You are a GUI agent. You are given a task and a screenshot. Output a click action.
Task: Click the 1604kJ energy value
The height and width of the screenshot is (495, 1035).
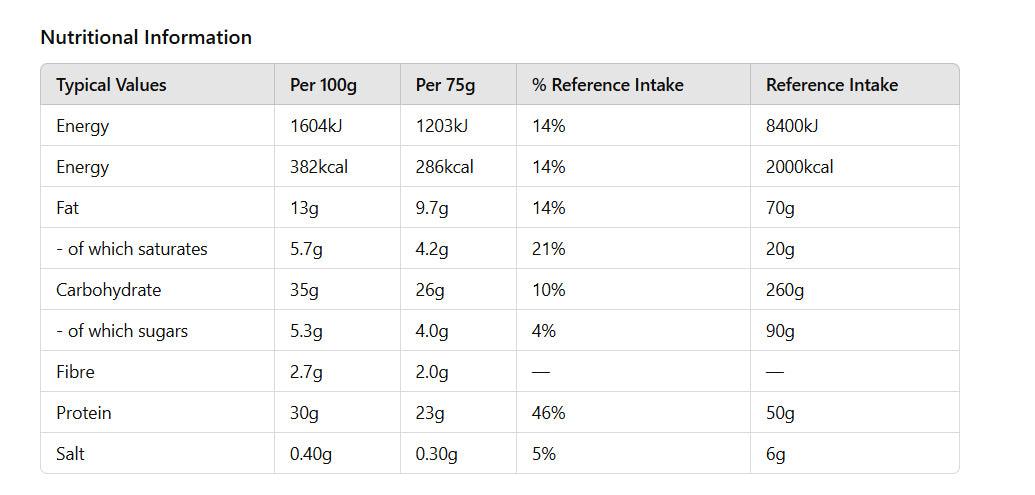click(x=316, y=125)
